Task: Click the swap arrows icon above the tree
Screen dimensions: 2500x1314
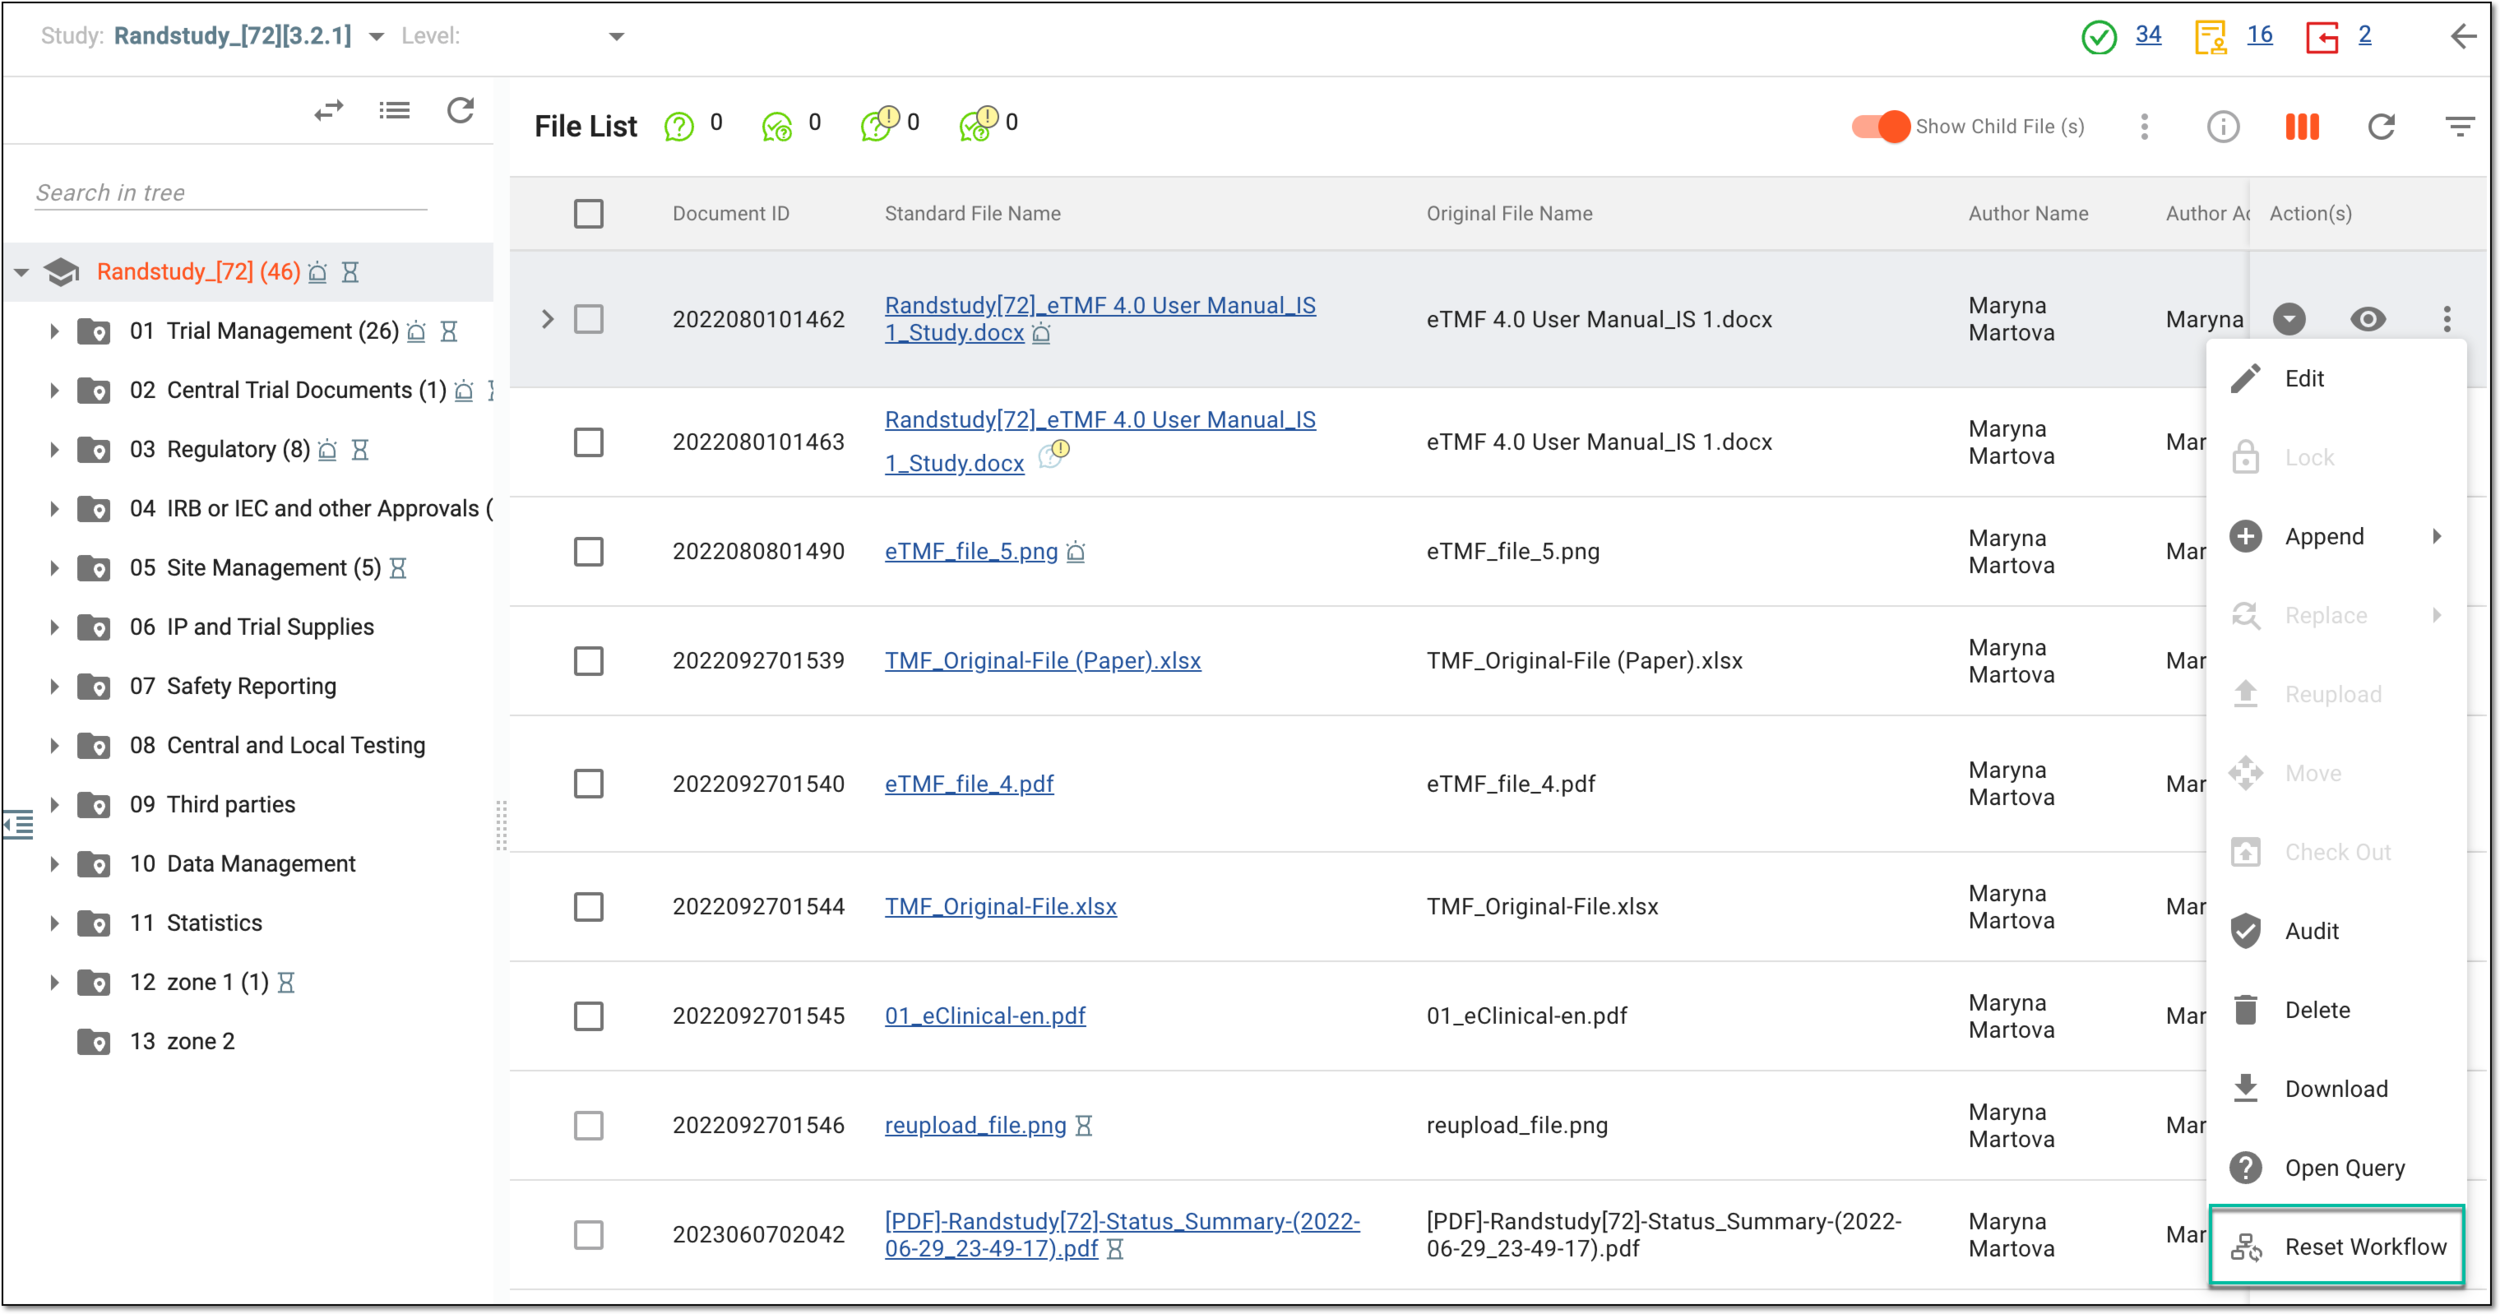Action: pos(329,110)
